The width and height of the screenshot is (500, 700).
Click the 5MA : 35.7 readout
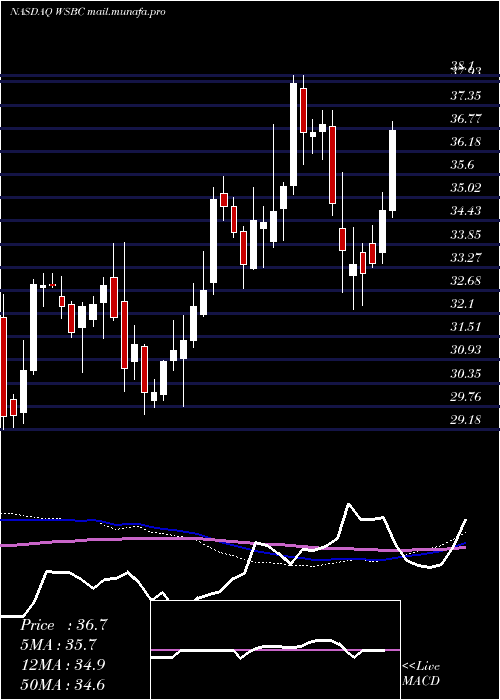(58, 645)
